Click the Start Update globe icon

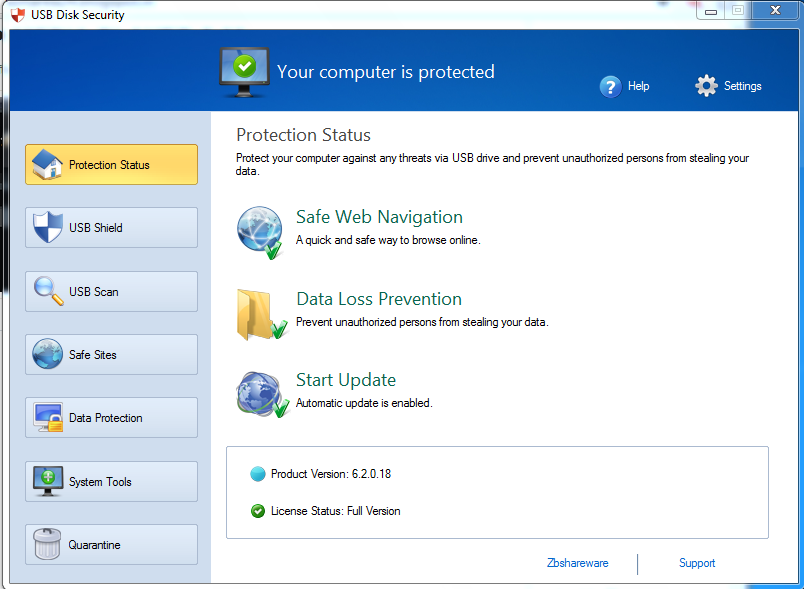coord(260,393)
